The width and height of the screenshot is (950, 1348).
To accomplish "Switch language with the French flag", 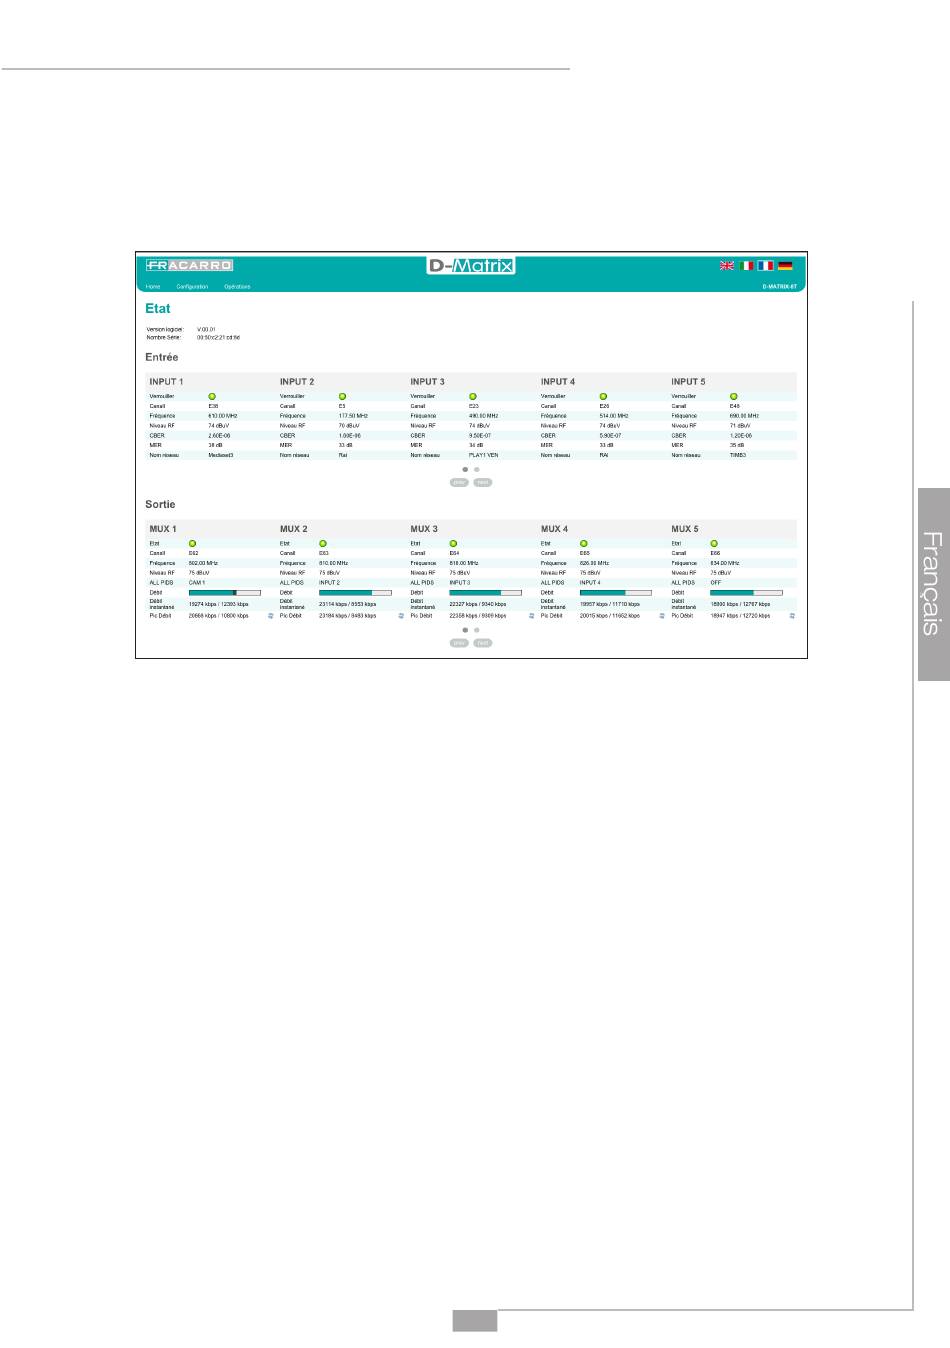I will [x=766, y=266].
